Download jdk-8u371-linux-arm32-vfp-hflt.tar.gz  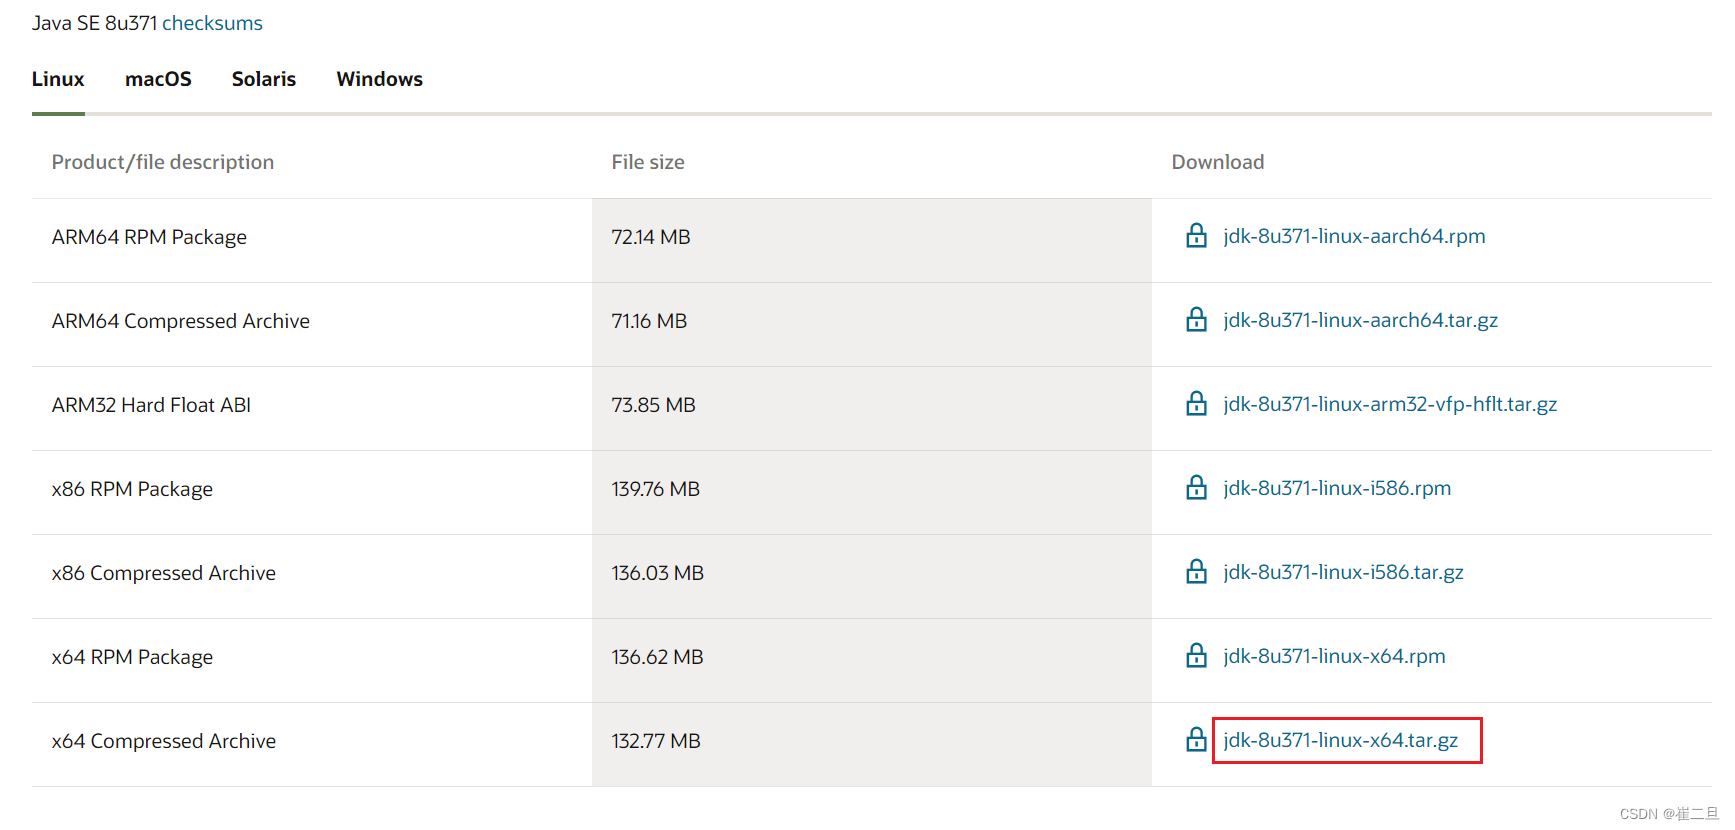[x=1390, y=404]
